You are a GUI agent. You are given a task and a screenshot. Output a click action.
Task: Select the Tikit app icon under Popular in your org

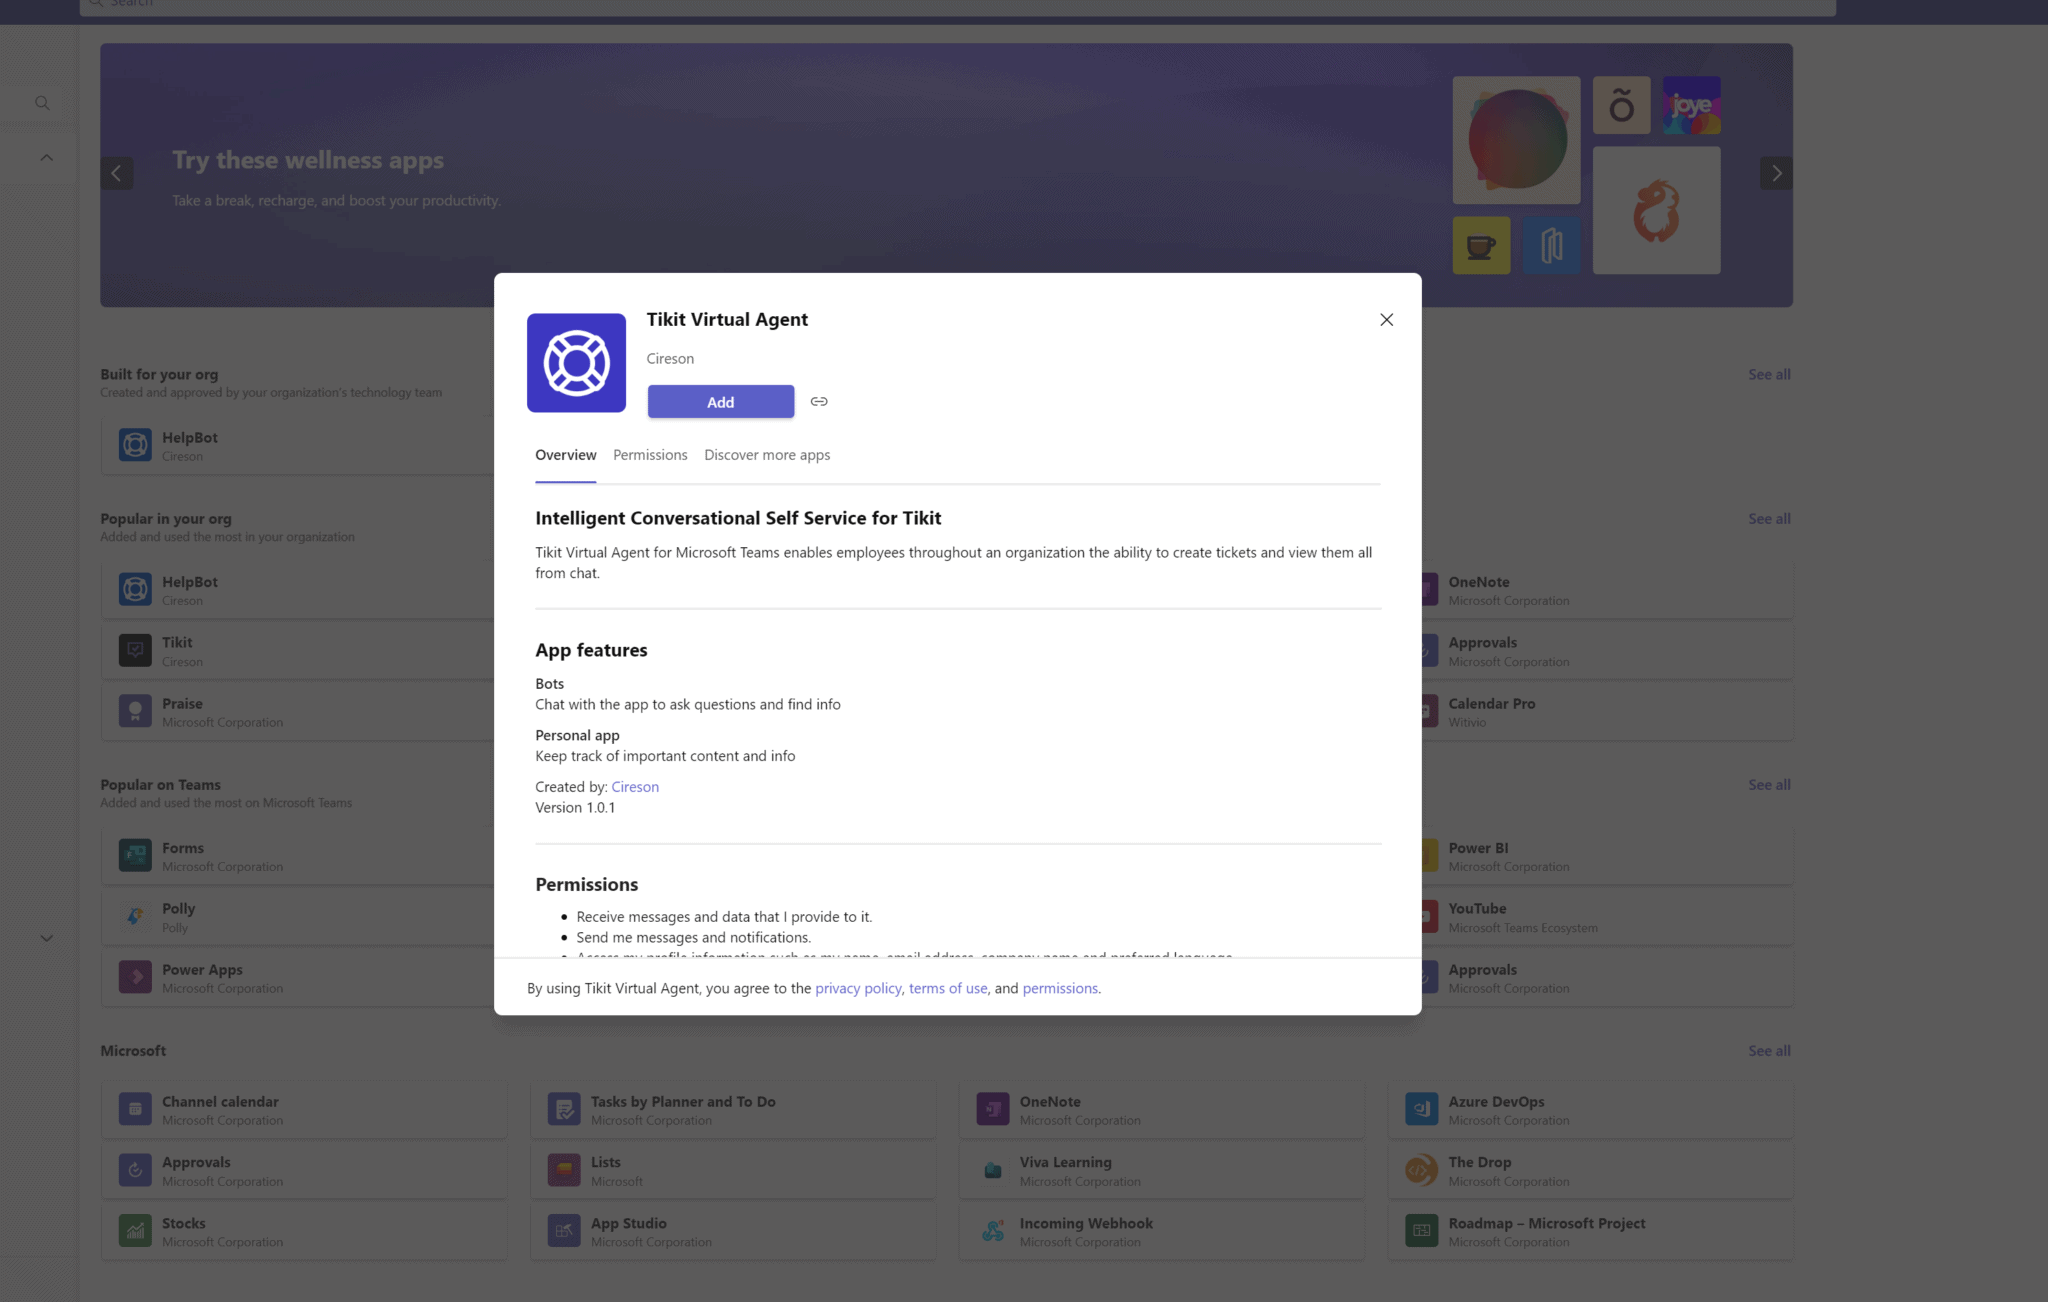(135, 649)
